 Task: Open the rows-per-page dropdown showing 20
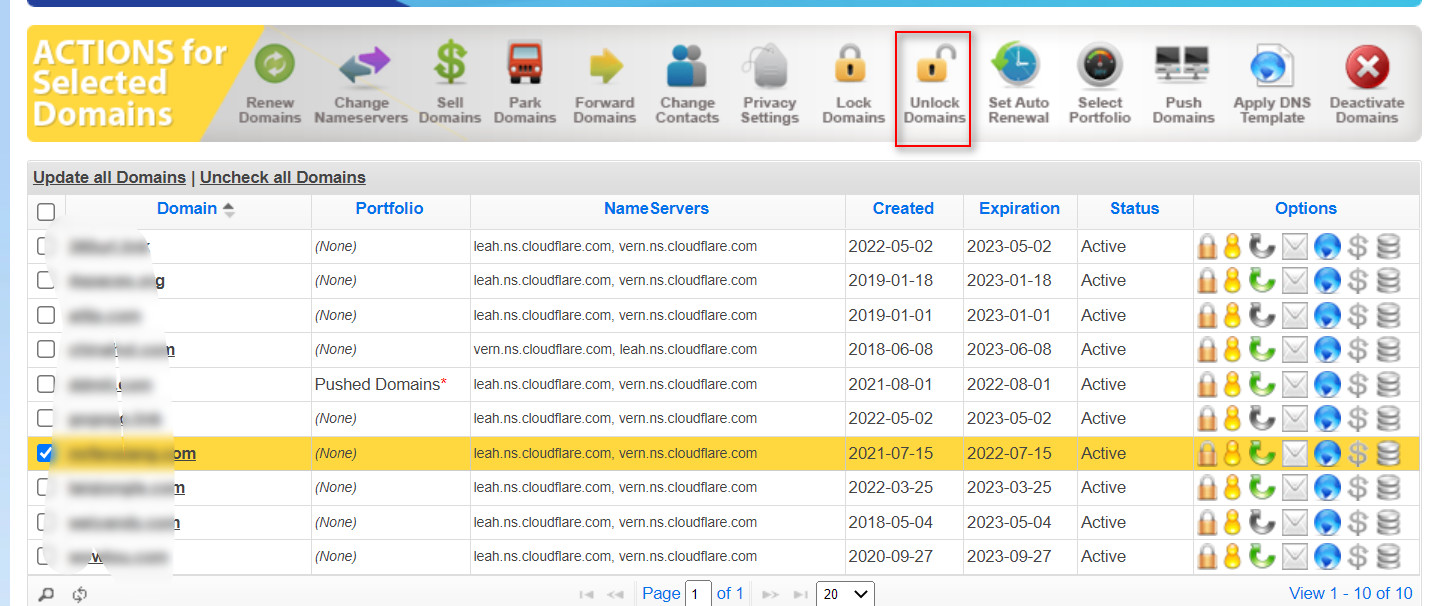845,594
